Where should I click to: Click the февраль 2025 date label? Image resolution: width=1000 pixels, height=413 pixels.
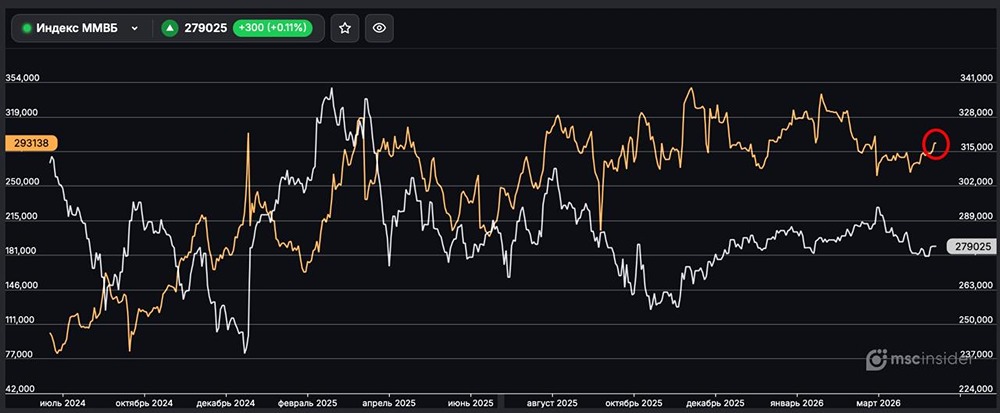(x=308, y=403)
